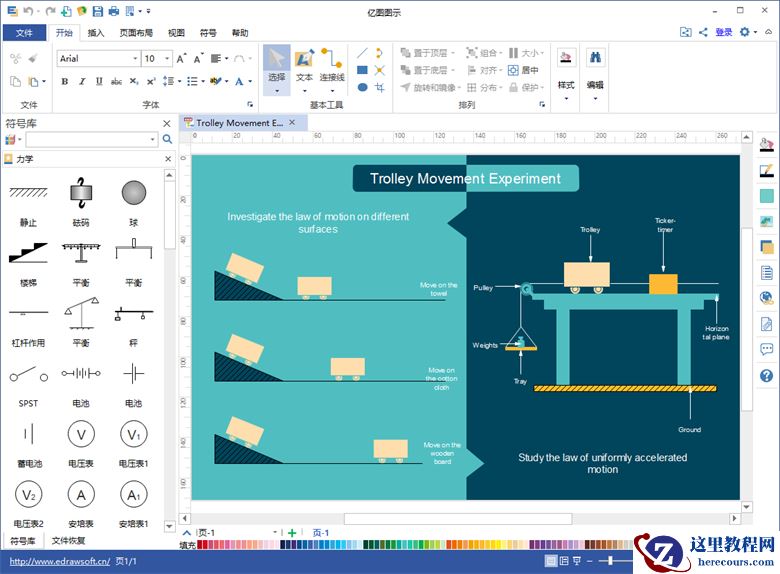Select the 安培表 ammeter A symbol
780x574 pixels.
pos(81,503)
